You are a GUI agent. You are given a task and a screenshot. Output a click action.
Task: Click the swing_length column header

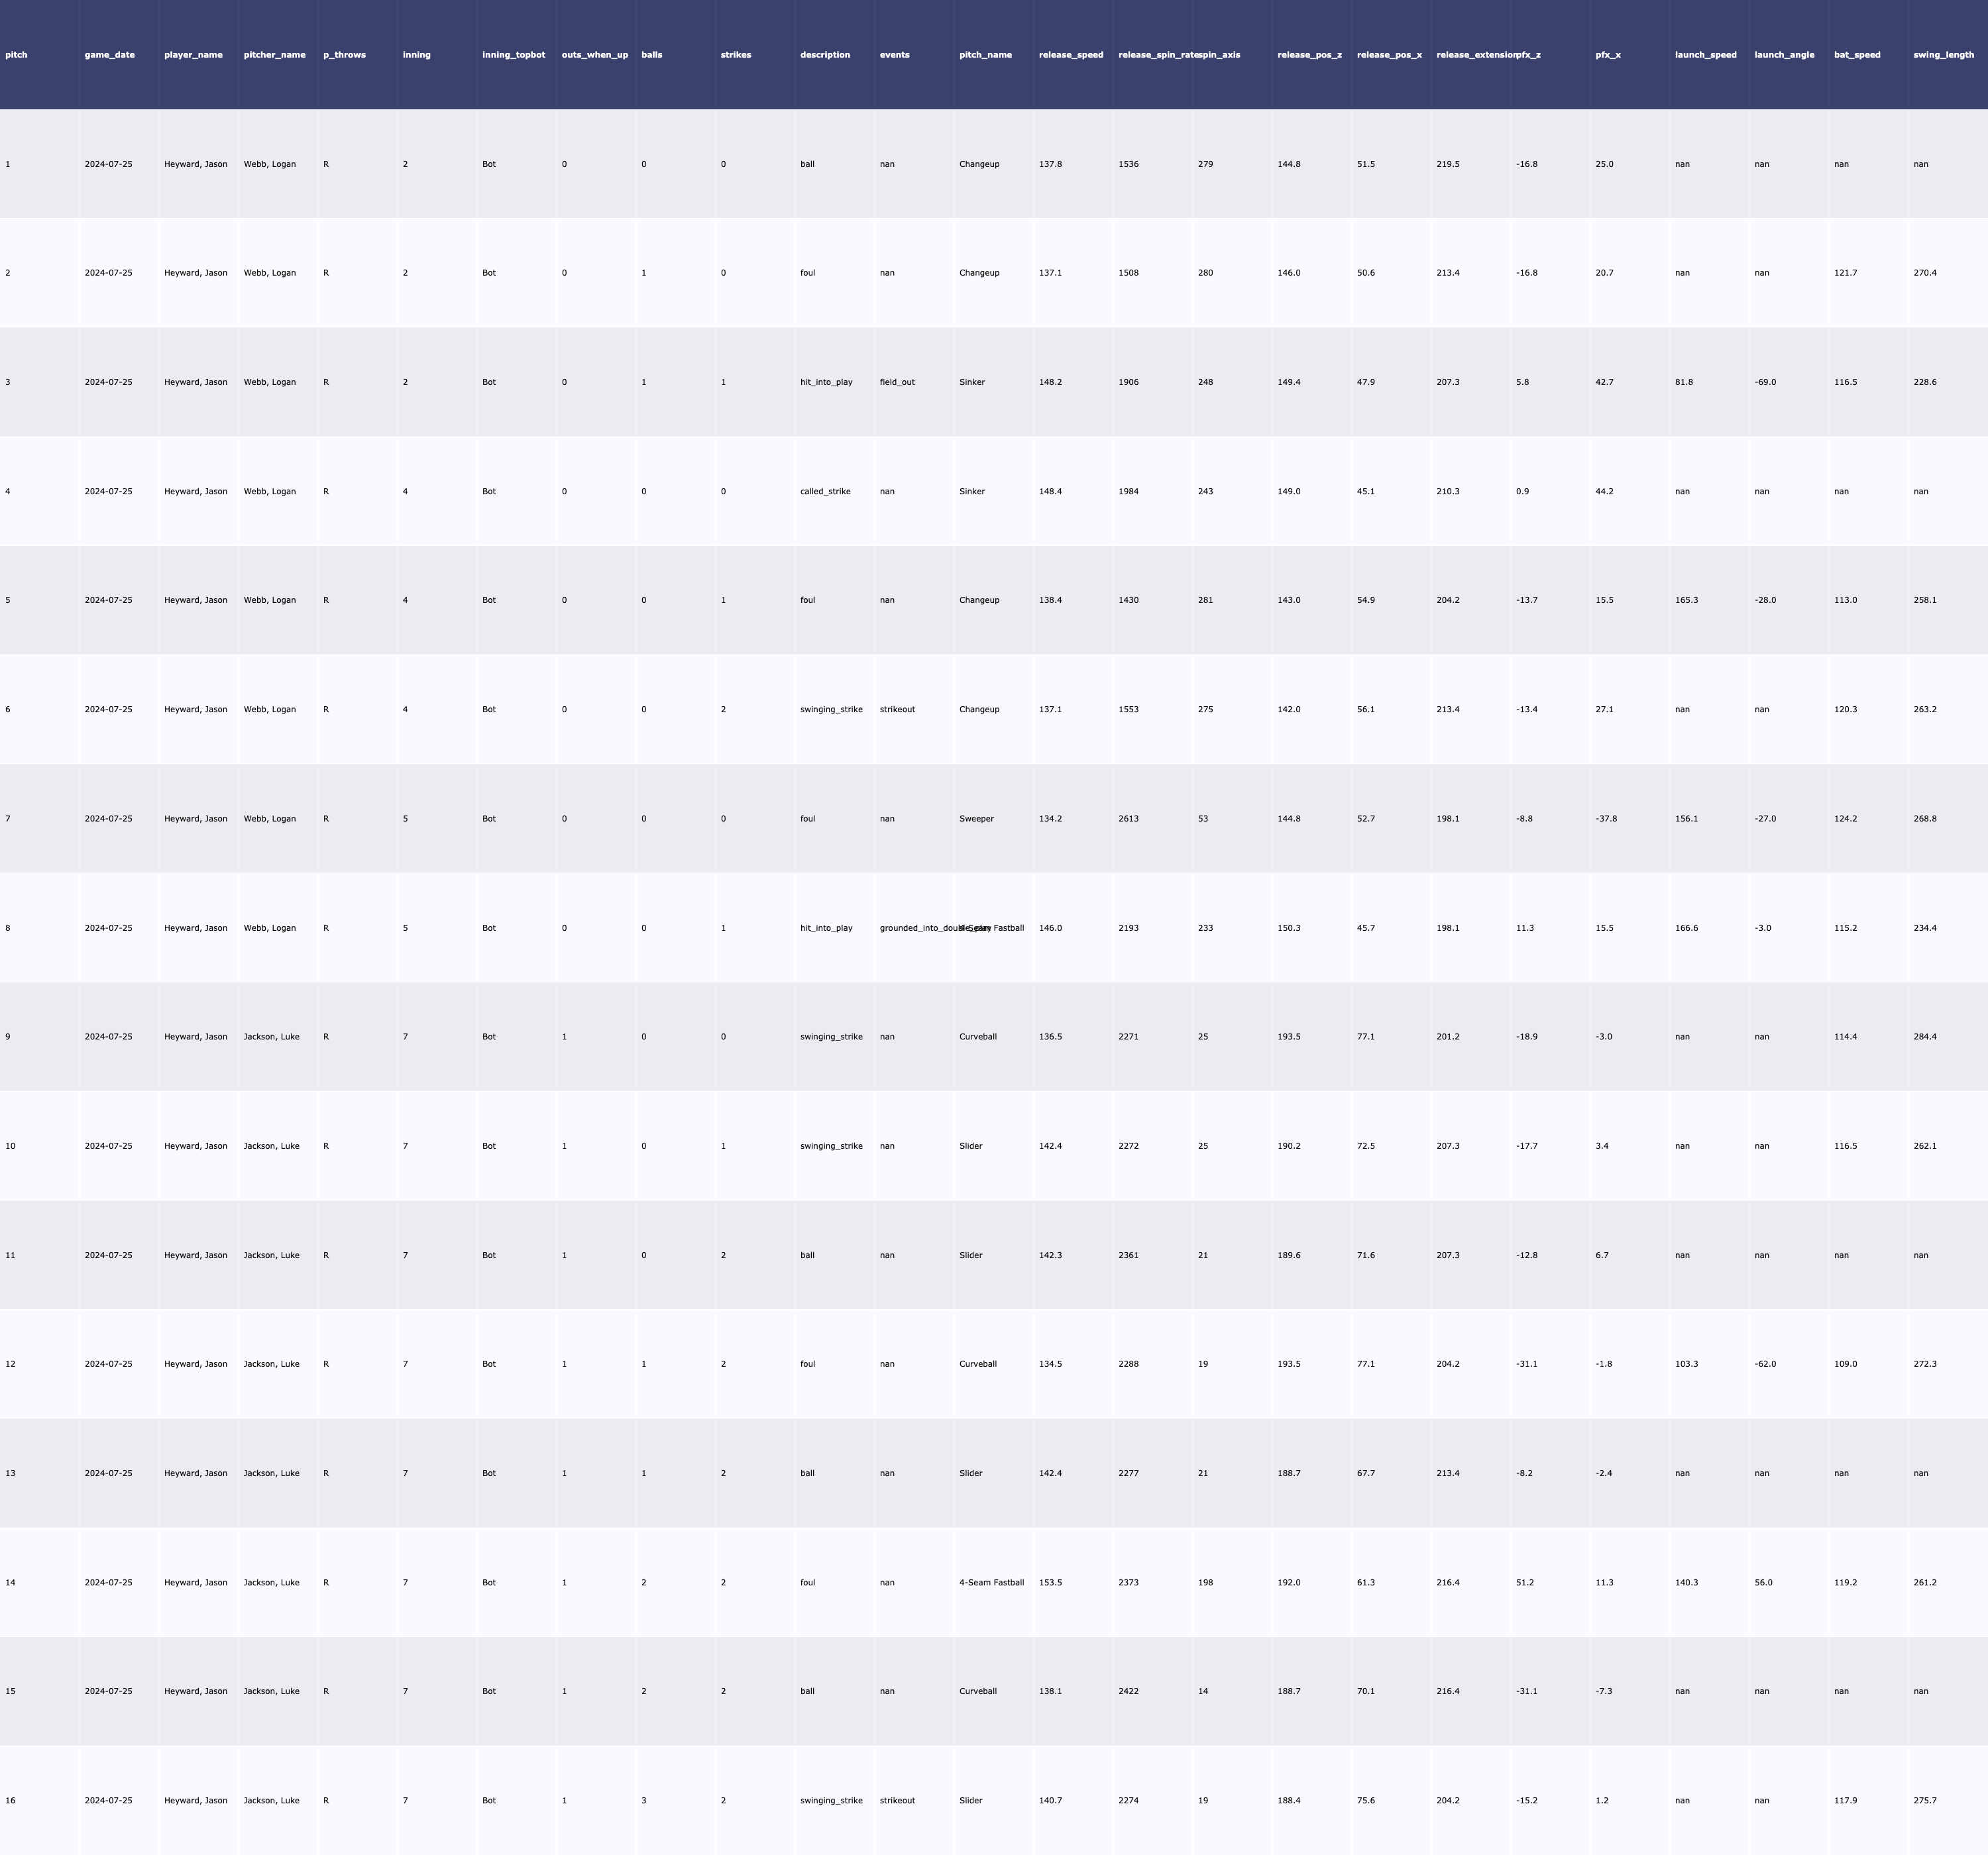click(1943, 55)
